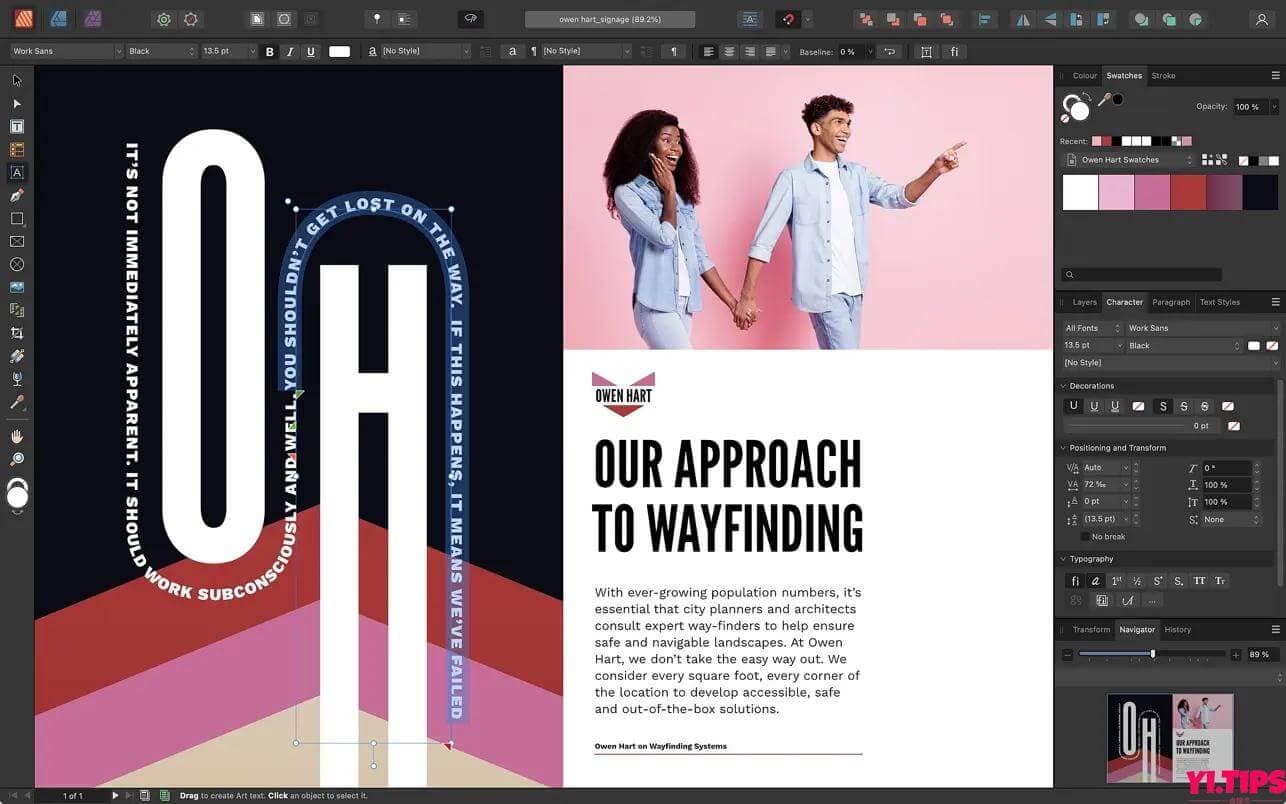The image size is (1286, 804).
Task: Select the Vector Crop tool
Action: 16,333
